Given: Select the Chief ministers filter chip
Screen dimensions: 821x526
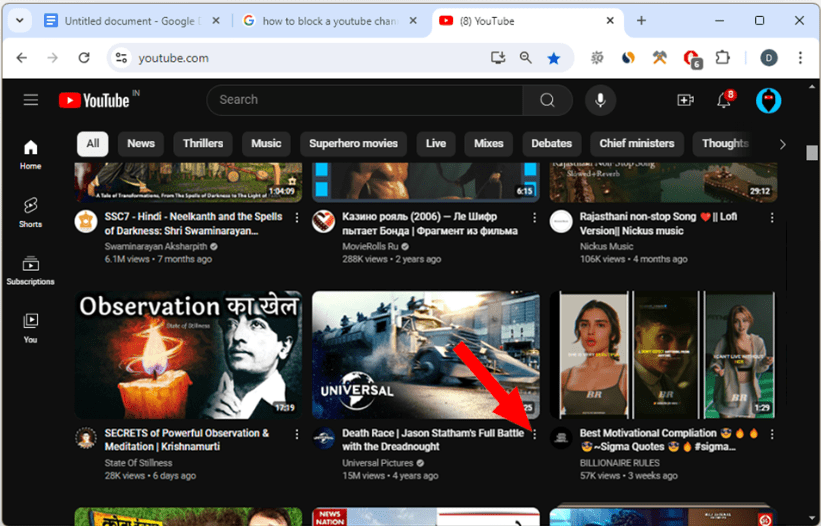Looking at the screenshot, I should click(637, 144).
